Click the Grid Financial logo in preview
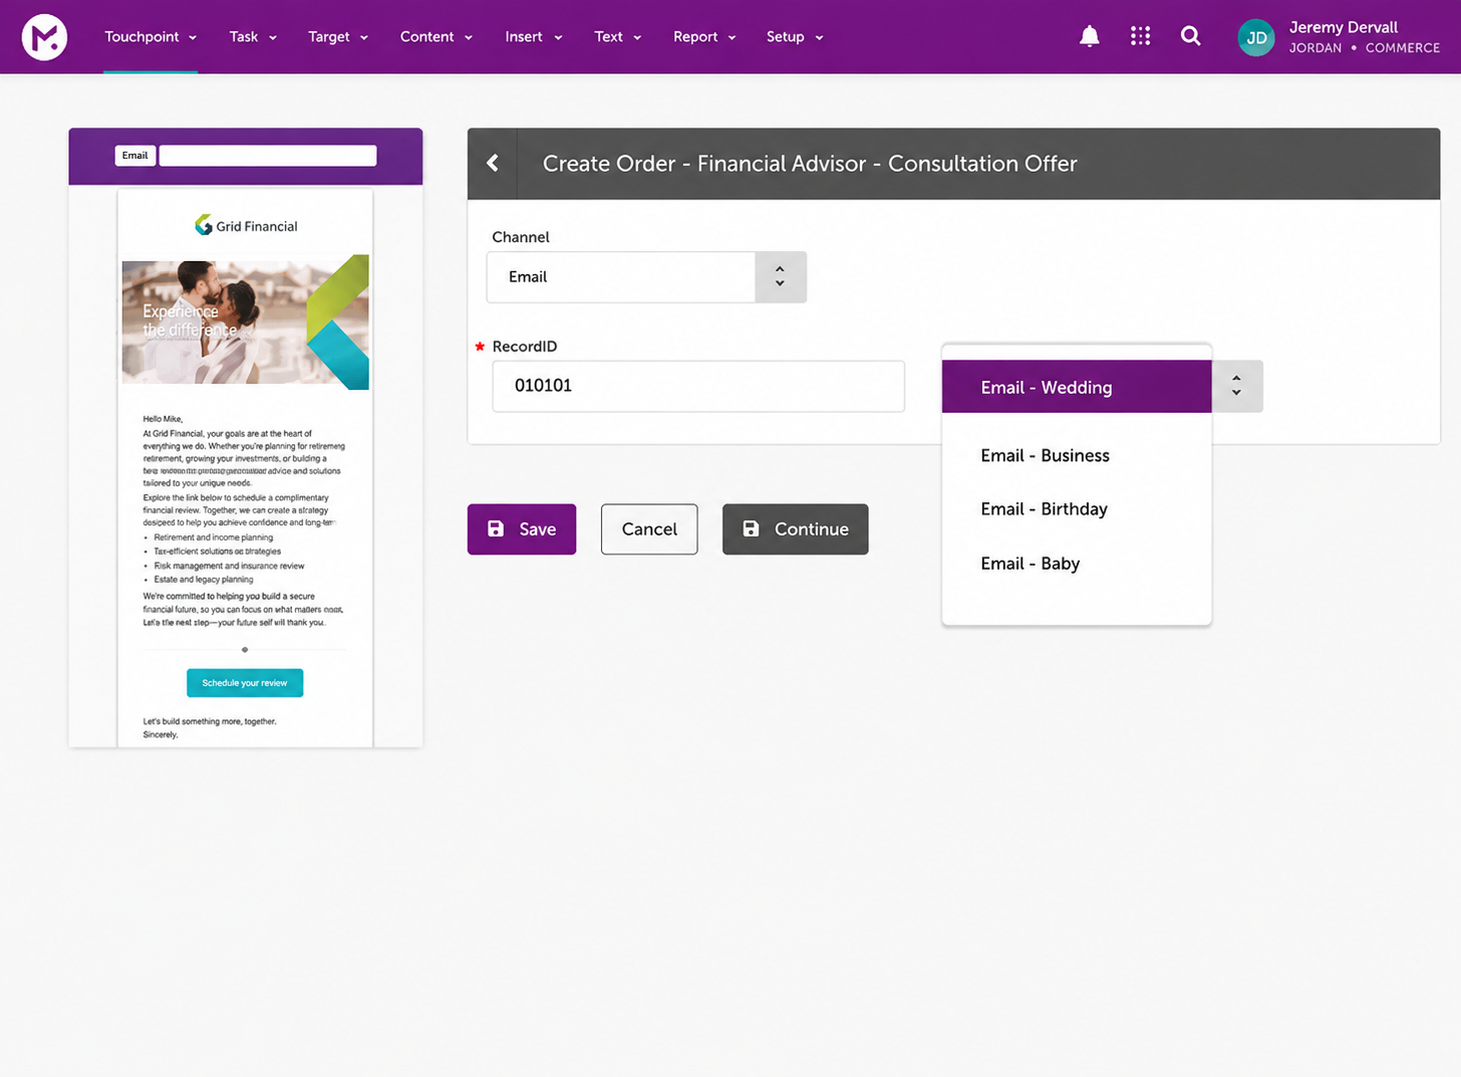The image size is (1461, 1077). pos(246,226)
